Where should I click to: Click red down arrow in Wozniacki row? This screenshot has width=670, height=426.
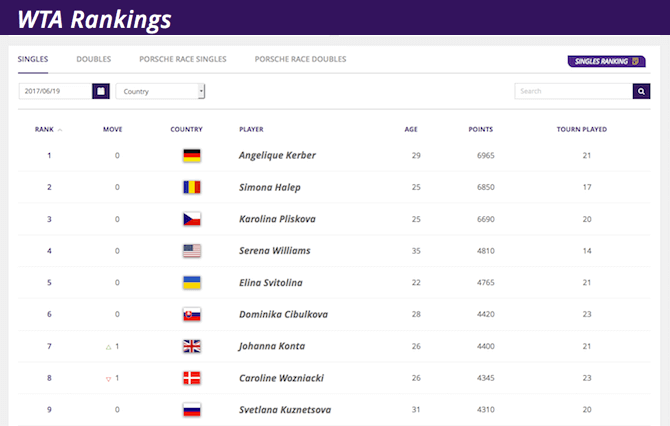[x=109, y=379]
